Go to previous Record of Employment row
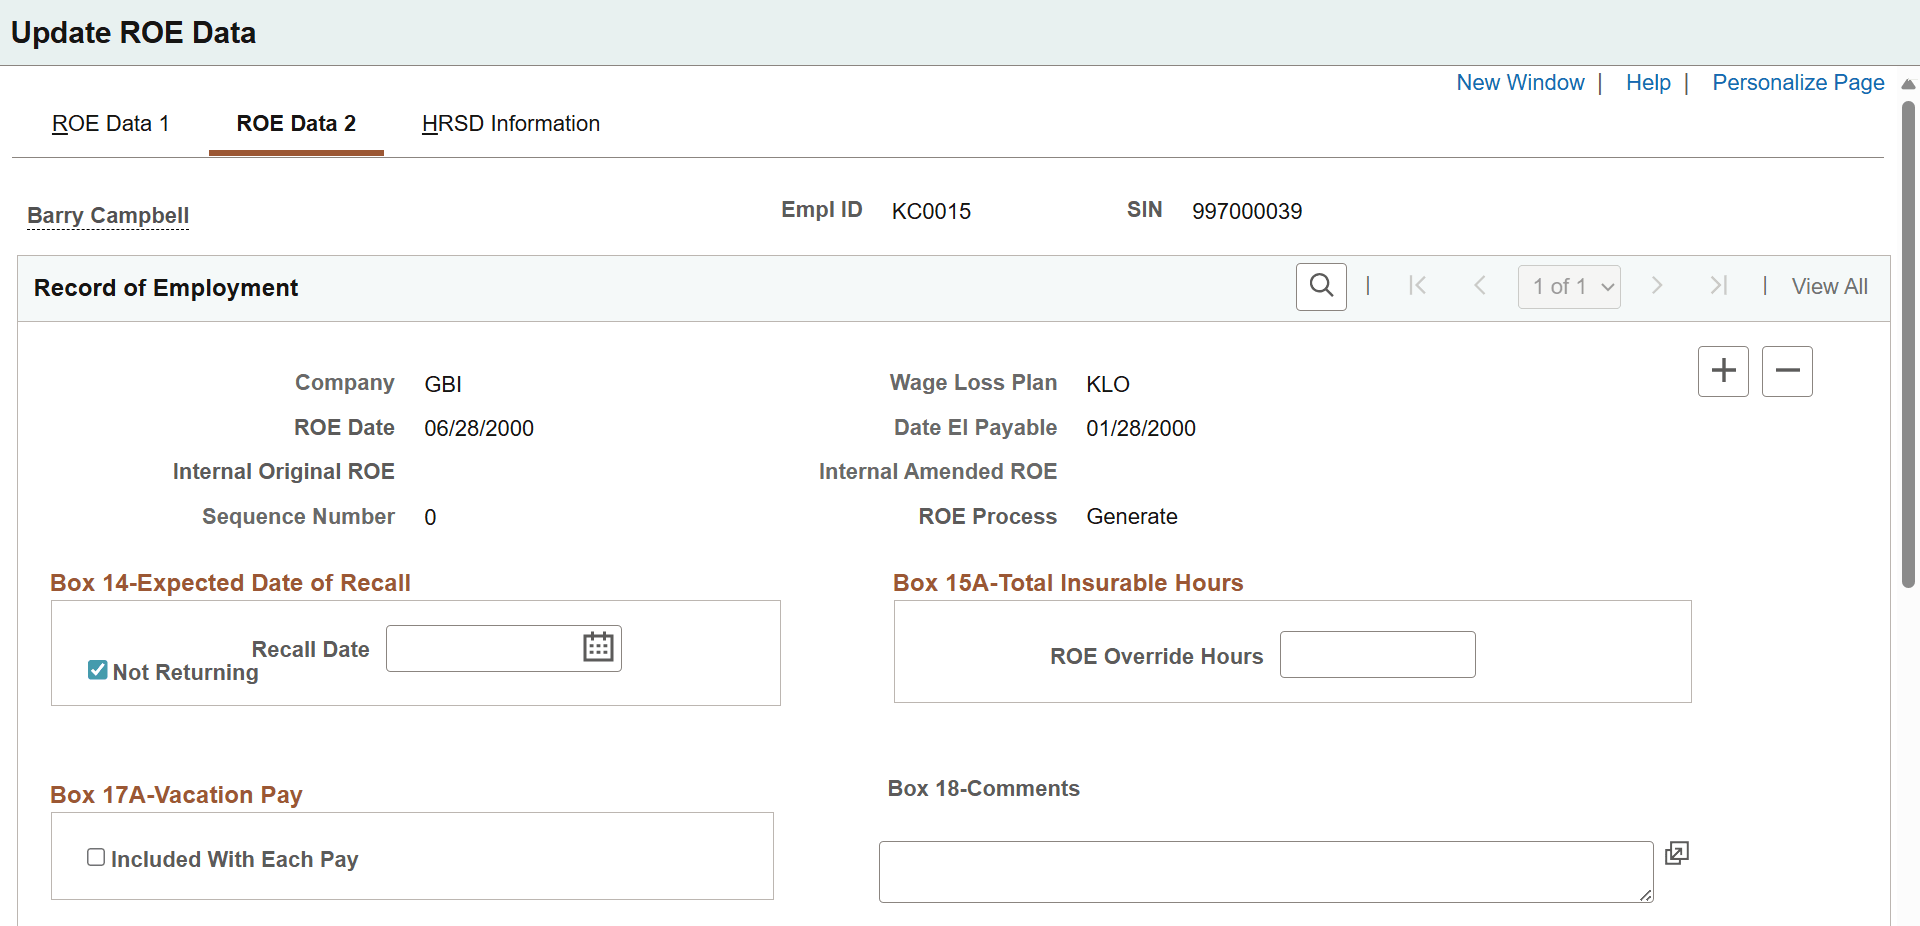The image size is (1920, 926). (1480, 286)
